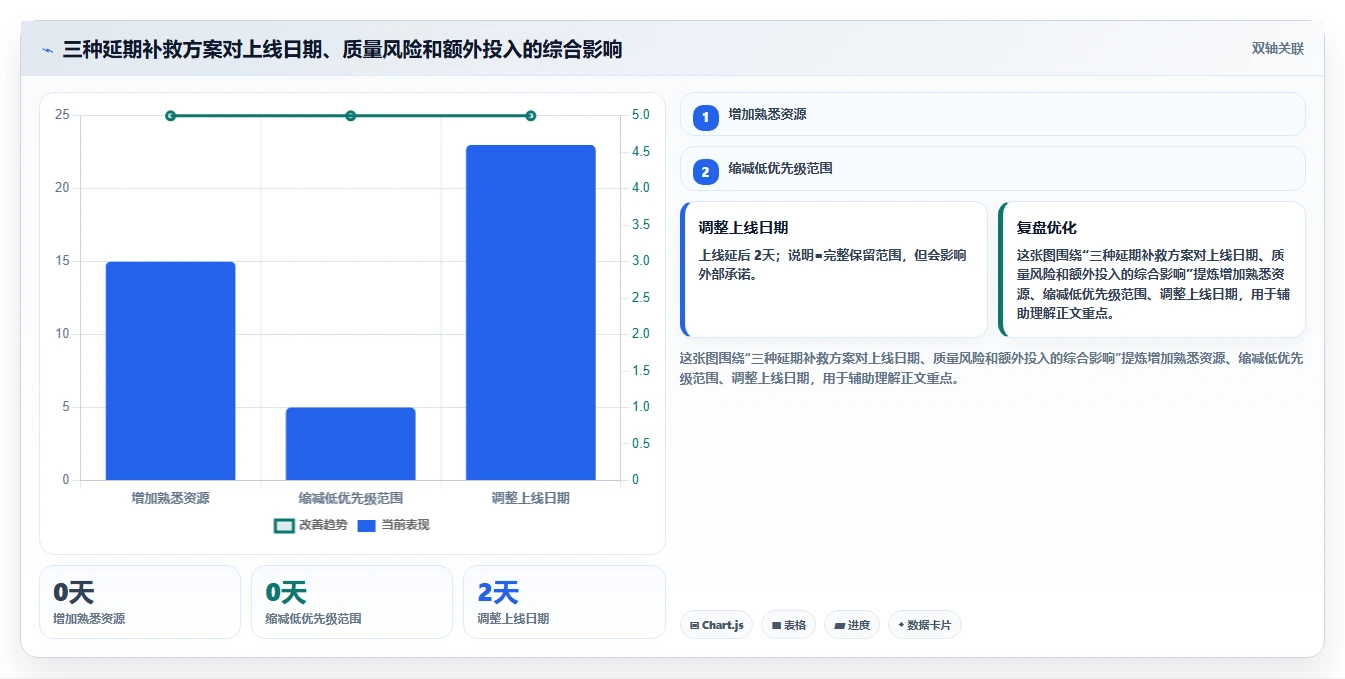Click the x-axis label 缩减低优先级范围
The width and height of the screenshot is (1345, 679).
pyautogui.click(x=351, y=497)
